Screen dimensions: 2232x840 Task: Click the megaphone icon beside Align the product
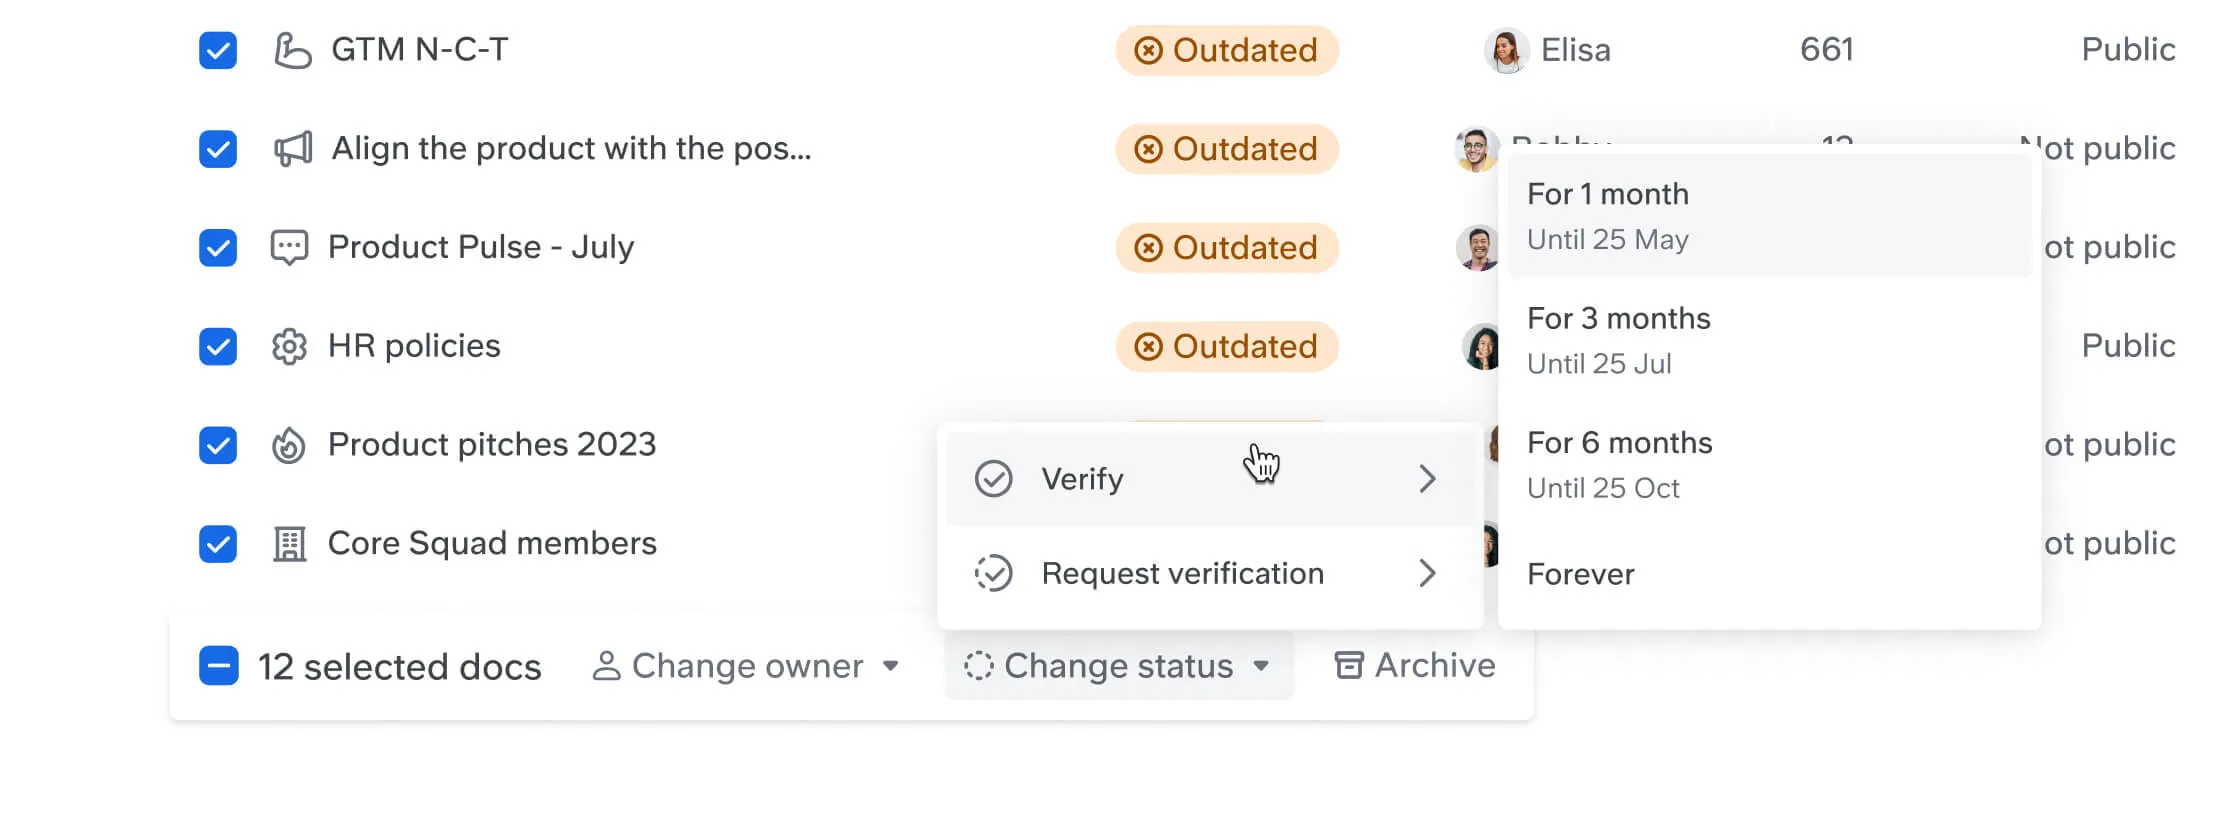point(293,149)
